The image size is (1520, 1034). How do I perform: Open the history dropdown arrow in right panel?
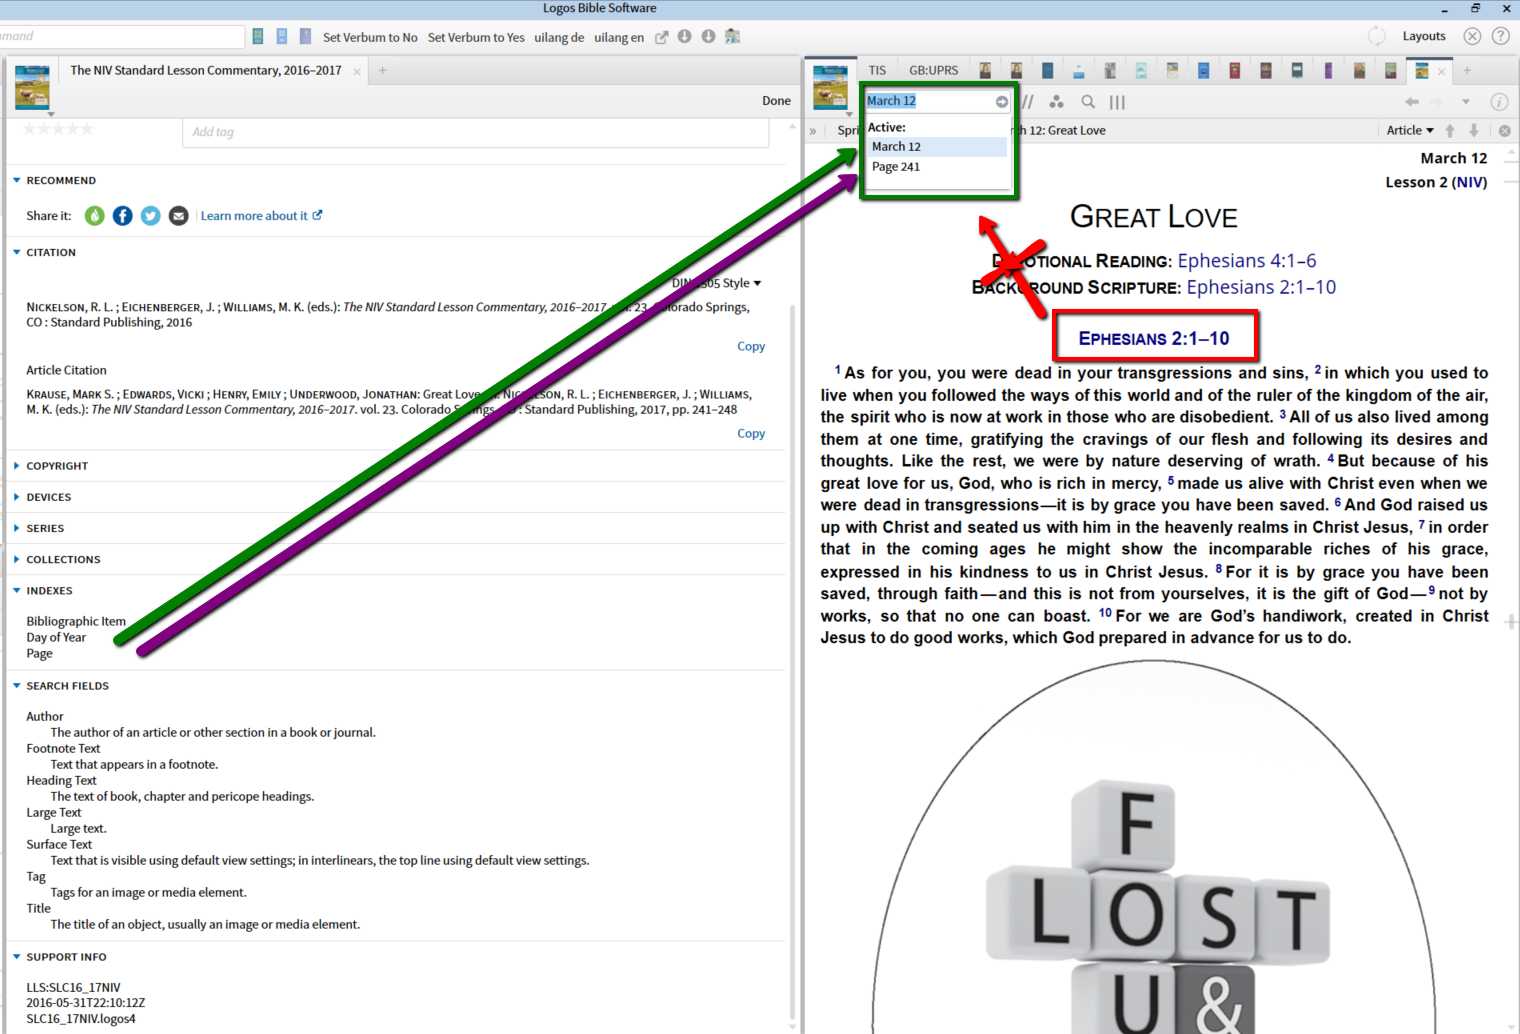click(x=1466, y=102)
